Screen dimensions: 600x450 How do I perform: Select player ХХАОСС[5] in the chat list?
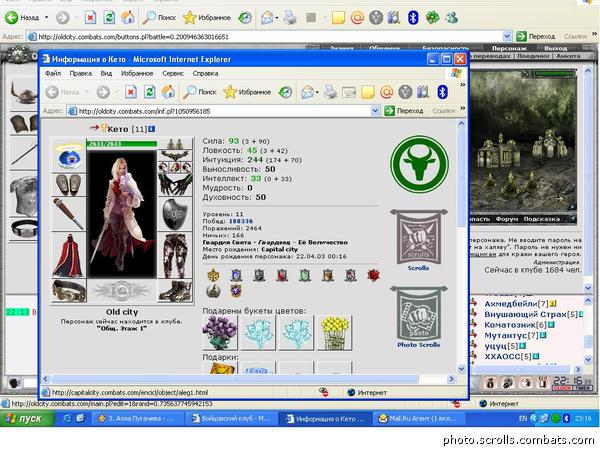508,357
